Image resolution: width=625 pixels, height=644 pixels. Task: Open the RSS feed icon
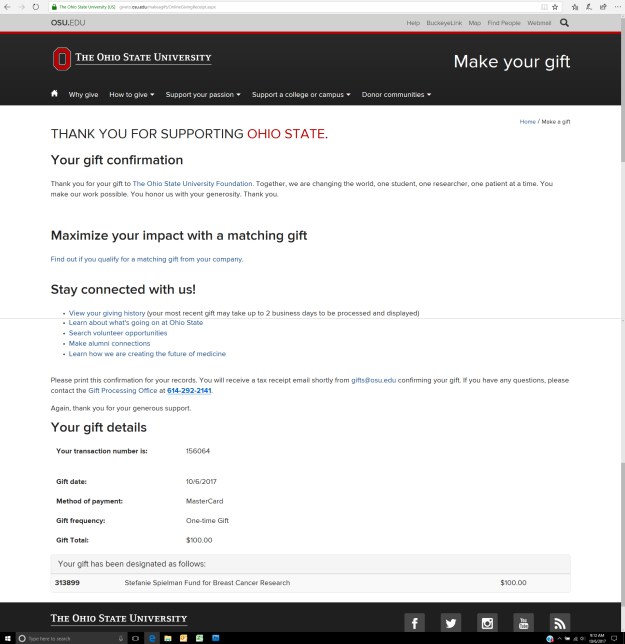coord(560,623)
